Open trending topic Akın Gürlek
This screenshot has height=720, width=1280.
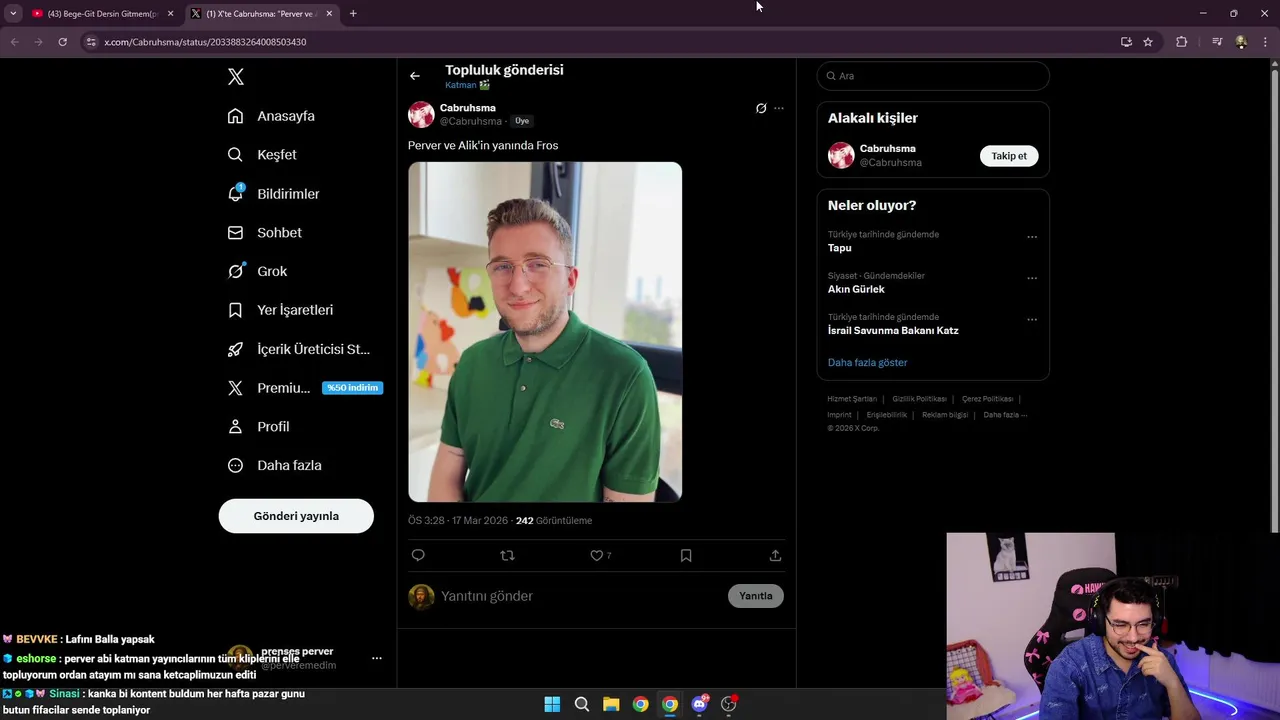point(856,289)
